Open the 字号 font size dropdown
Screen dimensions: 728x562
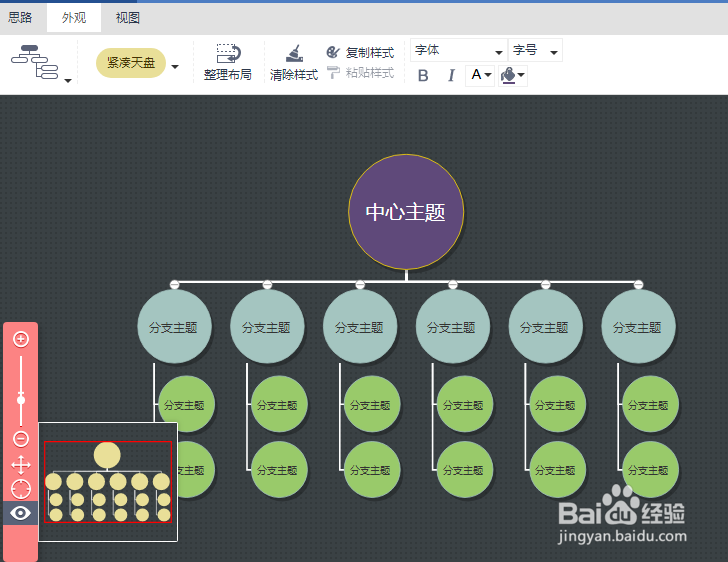(535, 50)
